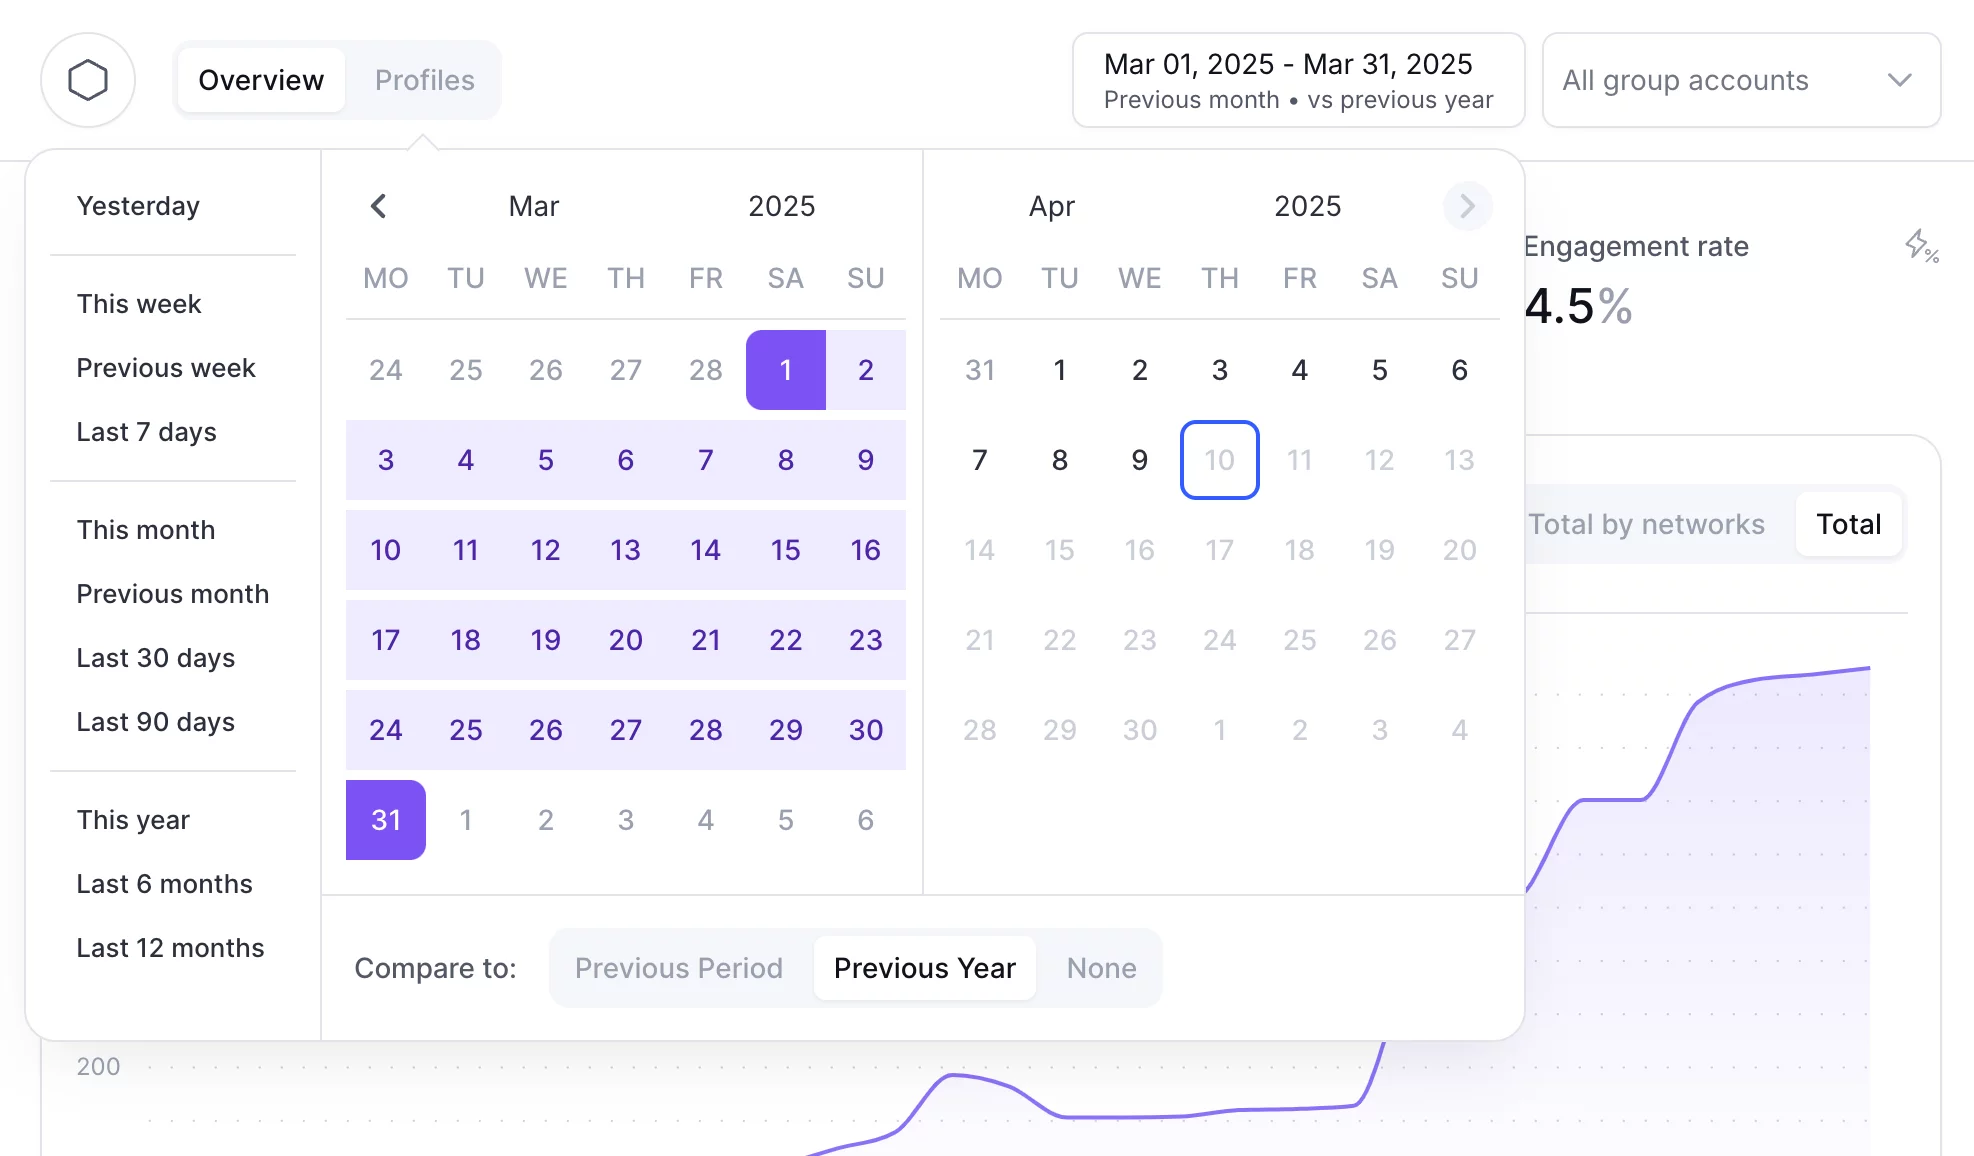The image size is (1974, 1156).
Task: Select the Overview tab
Action: coord(261,80)
